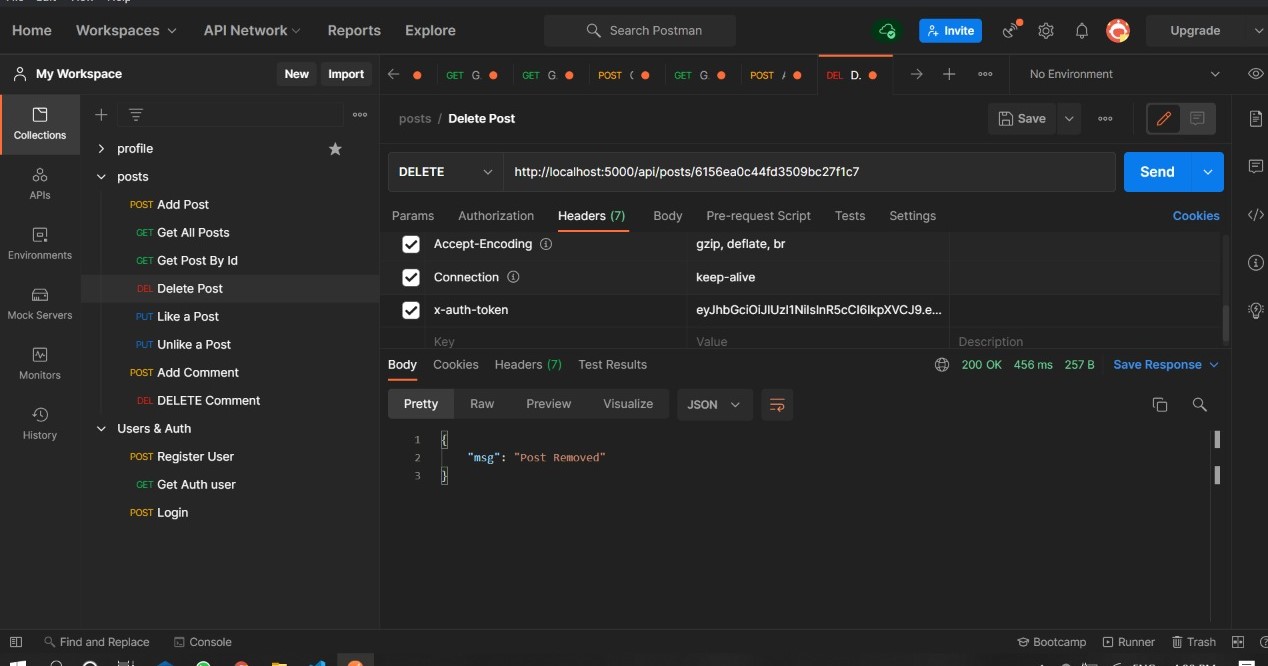Open the user avatar menu
The height and width of the screenshot is (666, 1268).
(1118, 31)
